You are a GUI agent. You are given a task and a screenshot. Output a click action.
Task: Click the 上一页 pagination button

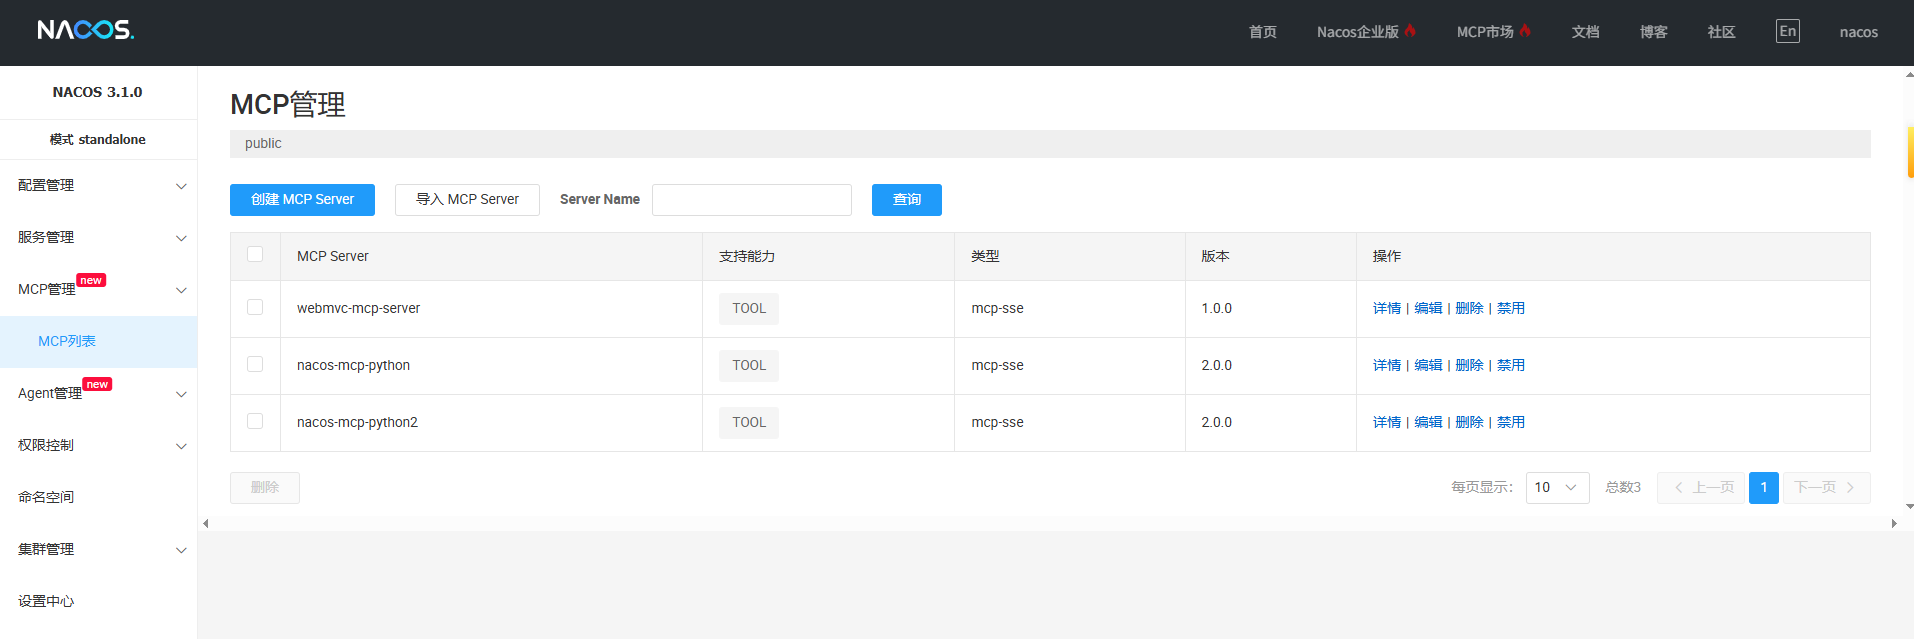1701,488
